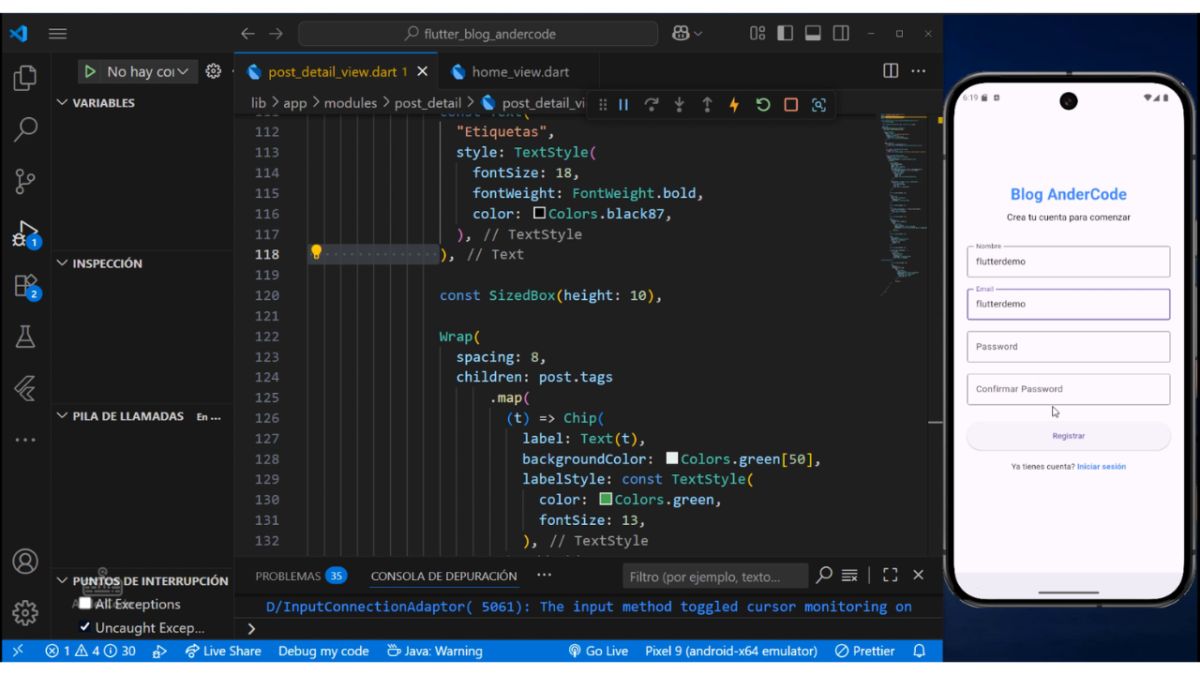Collapse the VARIABLES section
The width and height of the screenshot is (1200, 675).
click(x=63, y=103)
